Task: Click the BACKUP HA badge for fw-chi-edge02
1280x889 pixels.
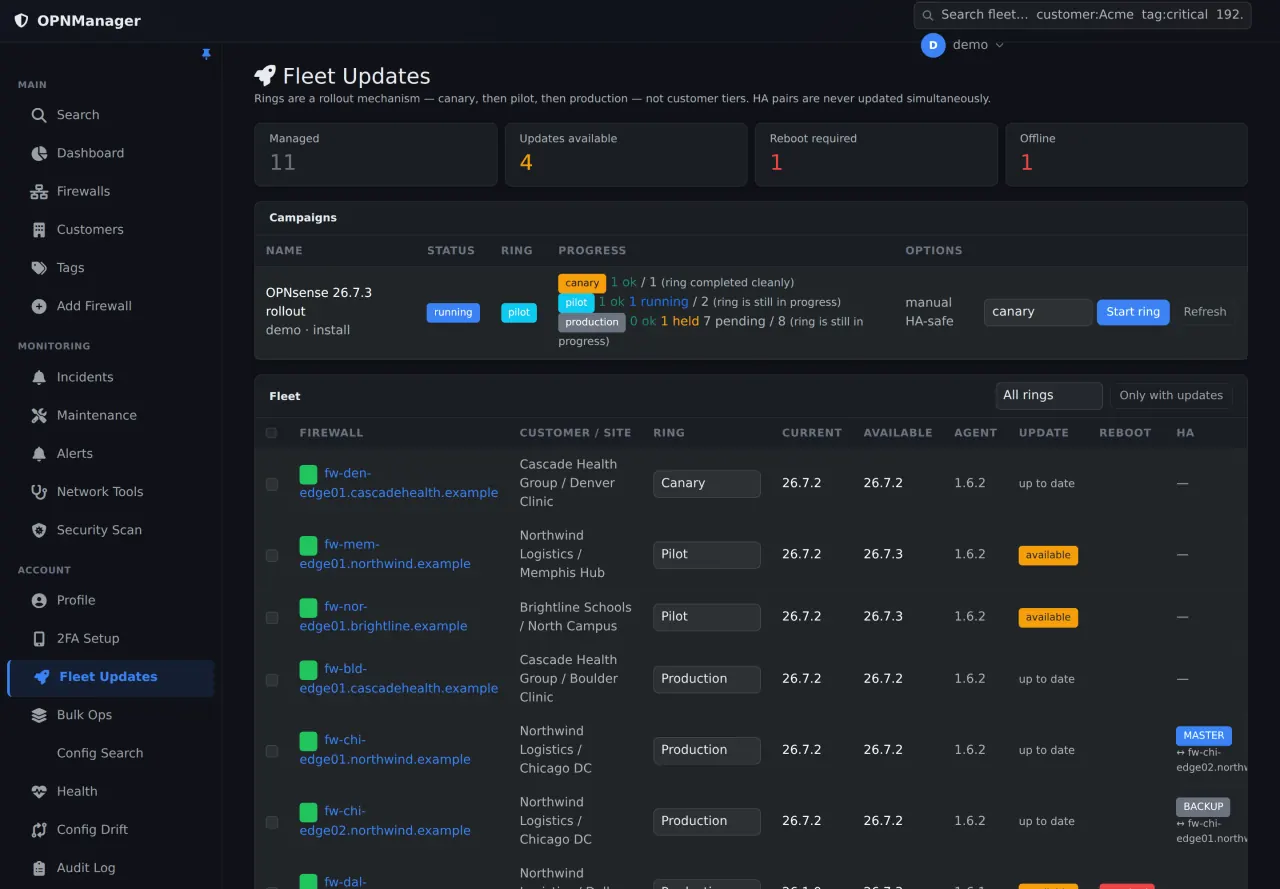Action: (1203, 806)
